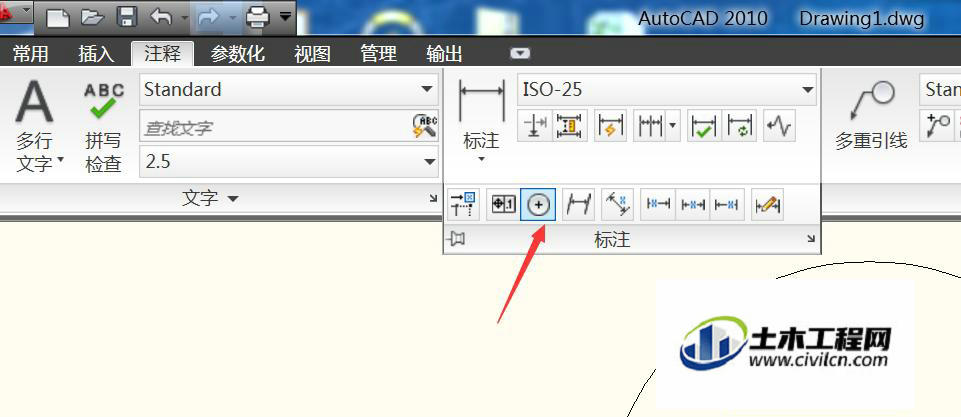Save the drawing with floppy icon
This screenshot has height=417, width=961.
pyautogui.click(x=127, y=17)
